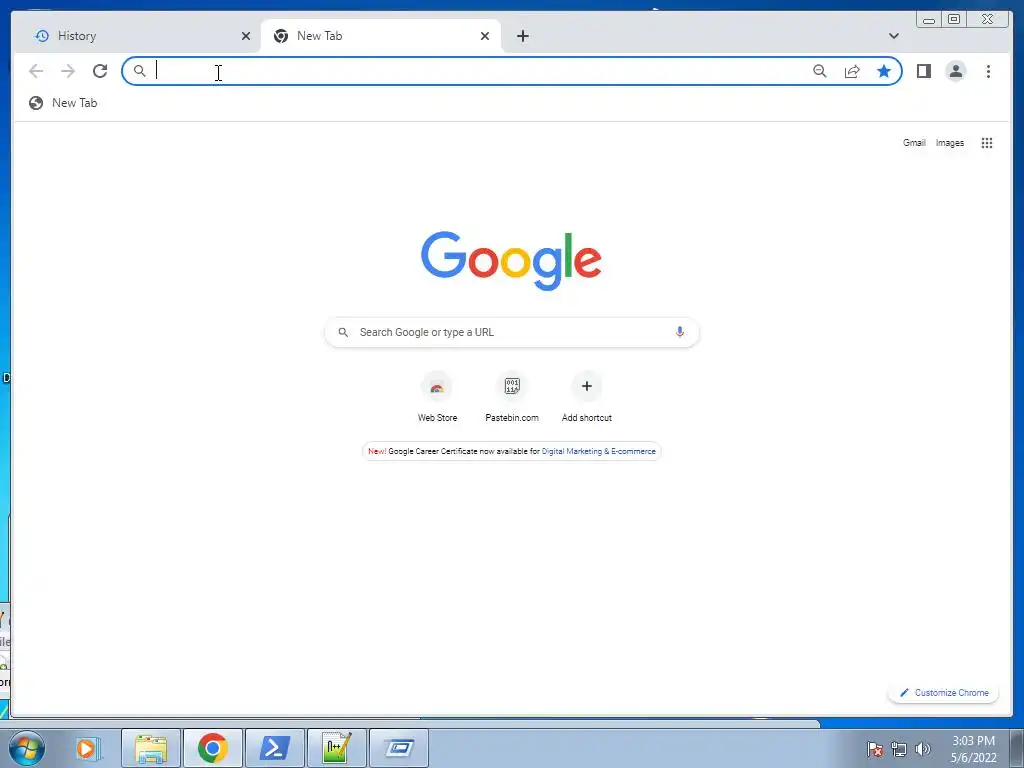Image resolution: width=1024 pixels, height=768 pixels.
Task: Focus the Search Google or type a URL box
Action: (x=512, y=332)
